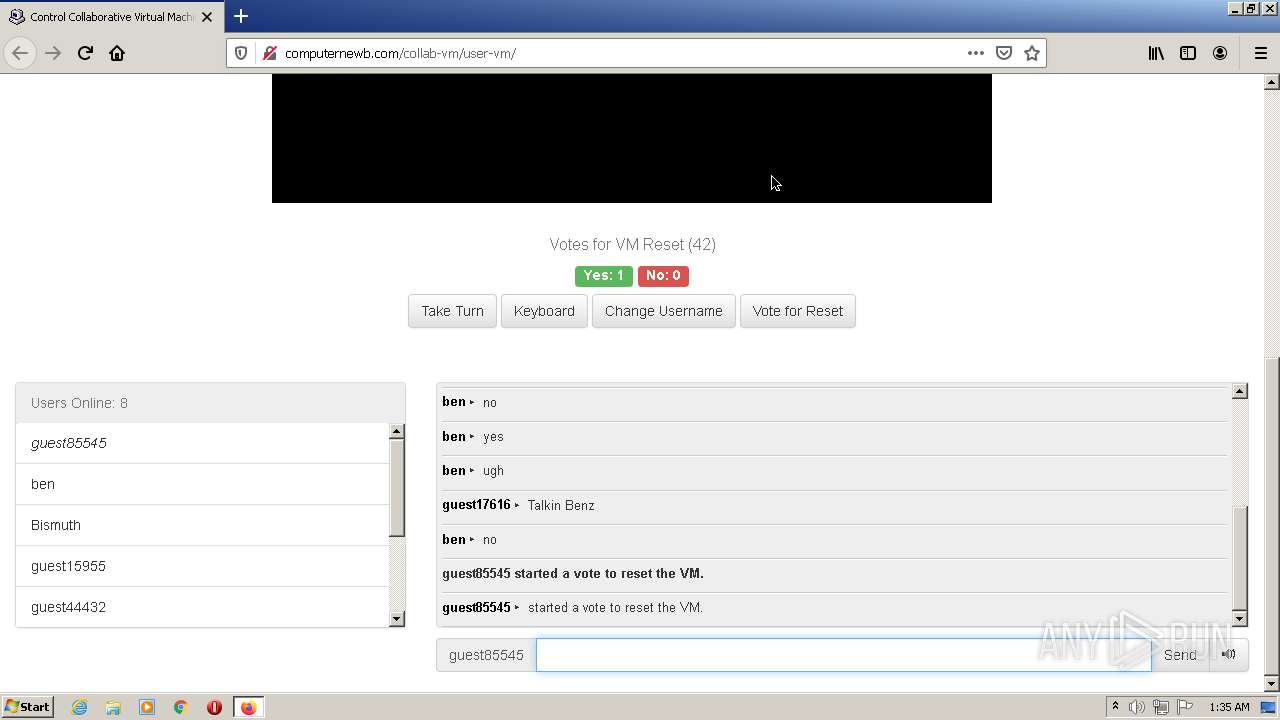Click the user list scrollbar thumb
The height and width of the screenshot is (720, 1280).
click(397, 488)
